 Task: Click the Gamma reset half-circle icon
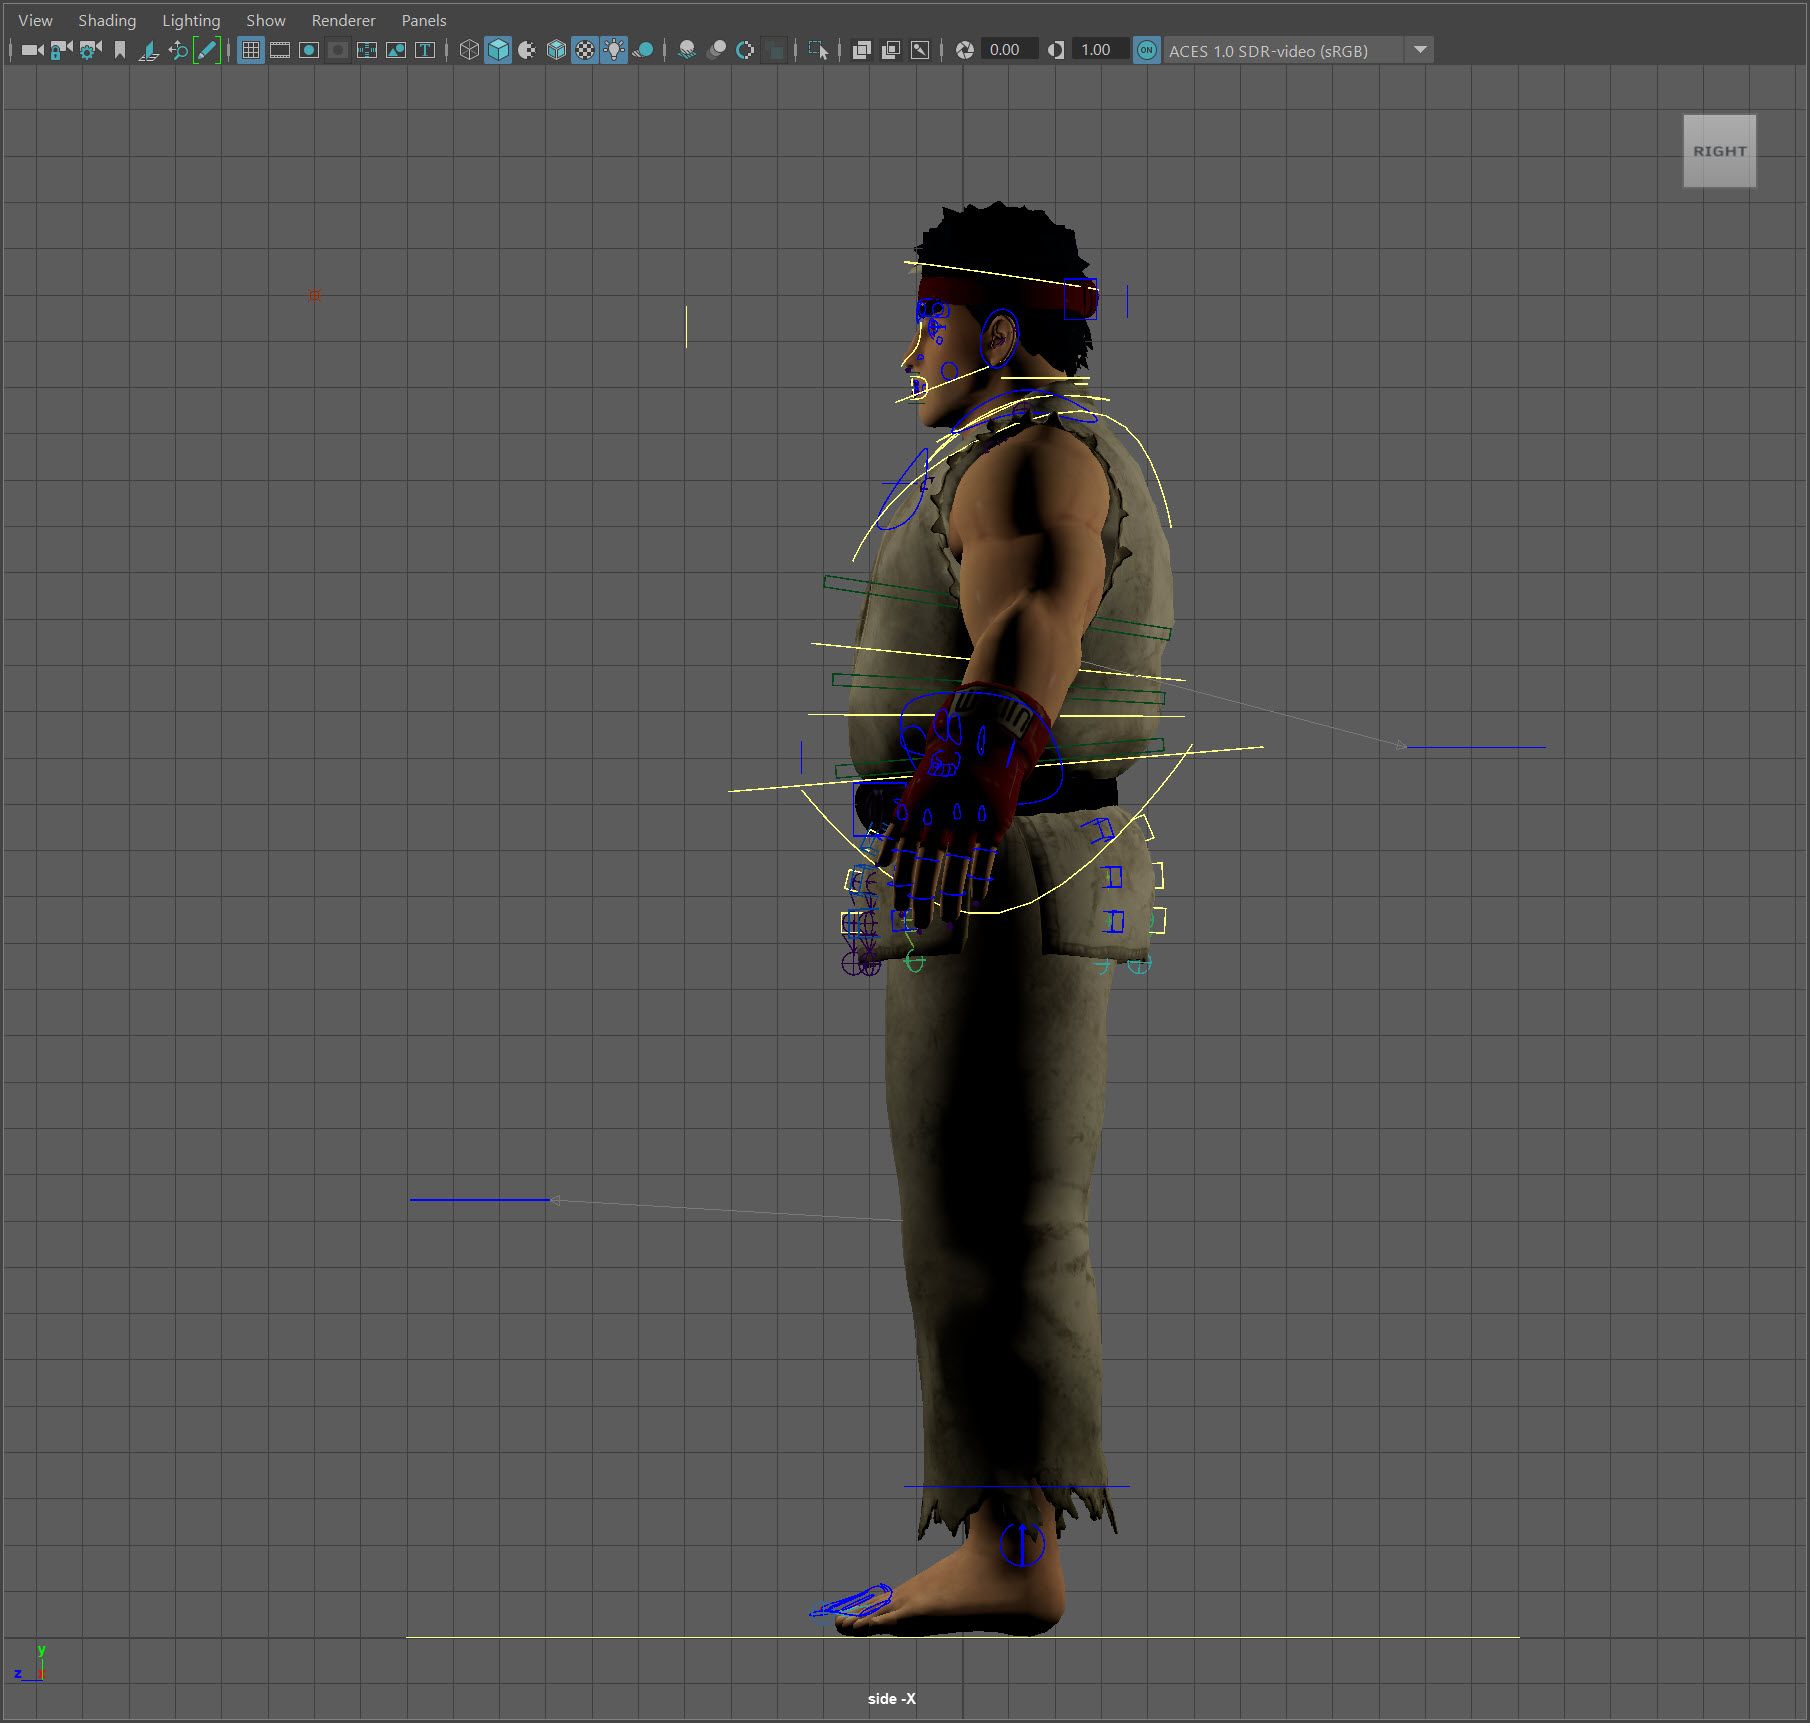coord(1056,50)
